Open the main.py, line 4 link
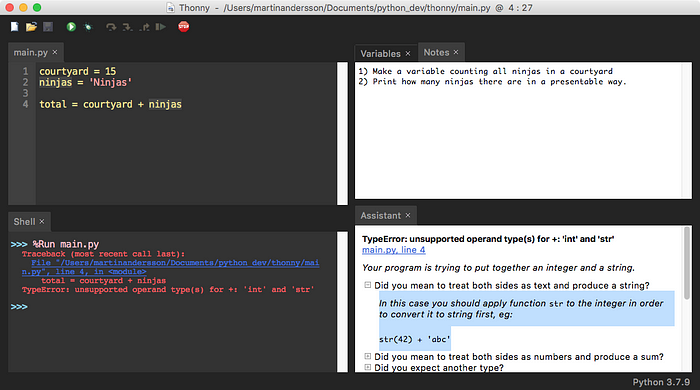700x390 pixels. (393, 250)
